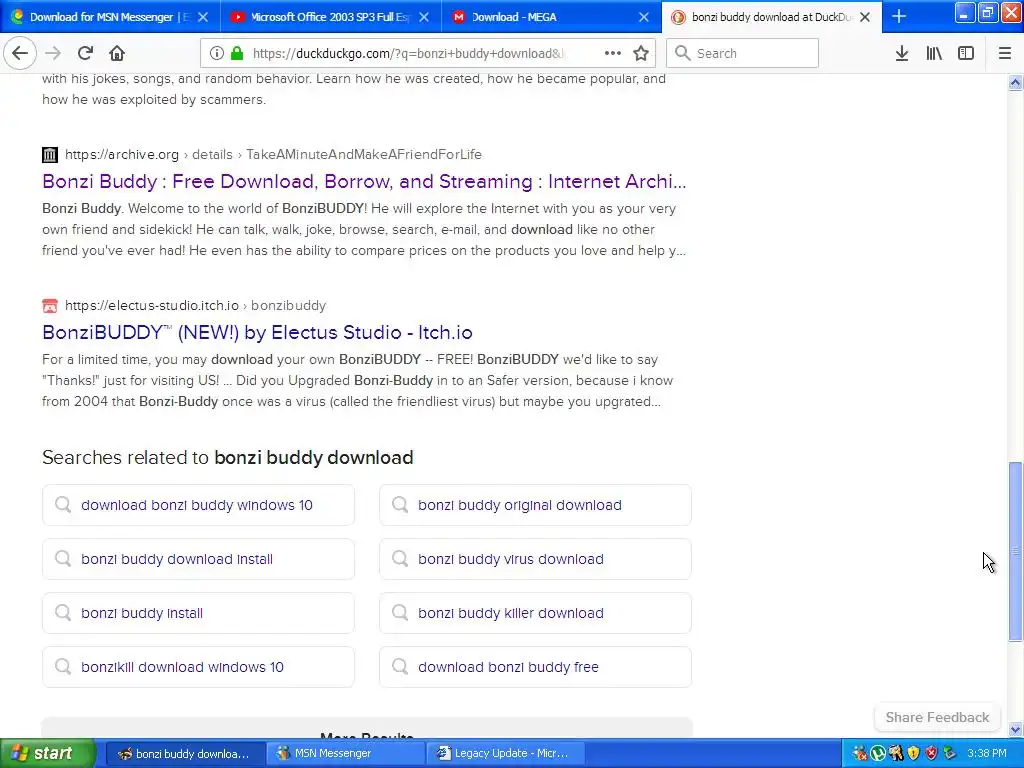
Task: Click the Share Feedback button
Action: (937, 717)
